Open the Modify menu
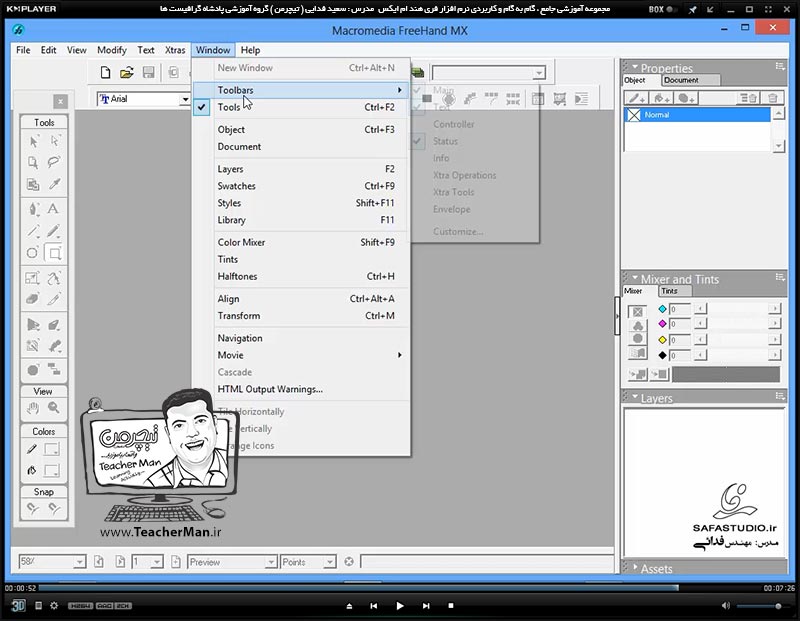This screenshot has width=800, height=621. point(112,50)
